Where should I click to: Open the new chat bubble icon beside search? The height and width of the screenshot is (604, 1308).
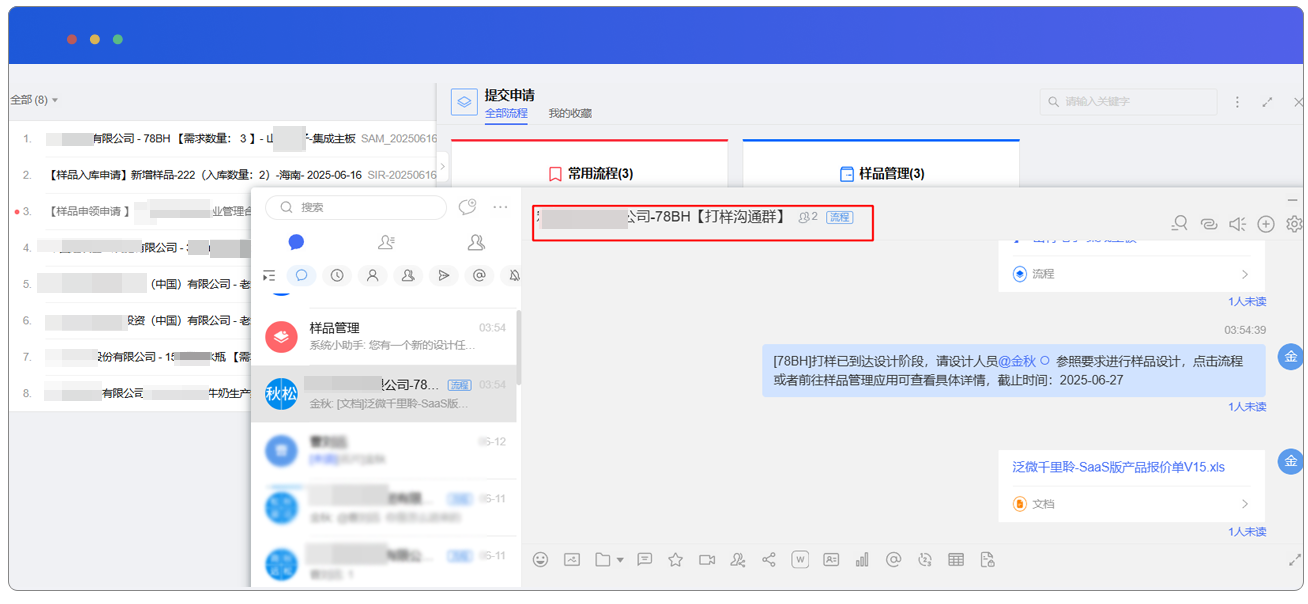(x=467, y=207)
